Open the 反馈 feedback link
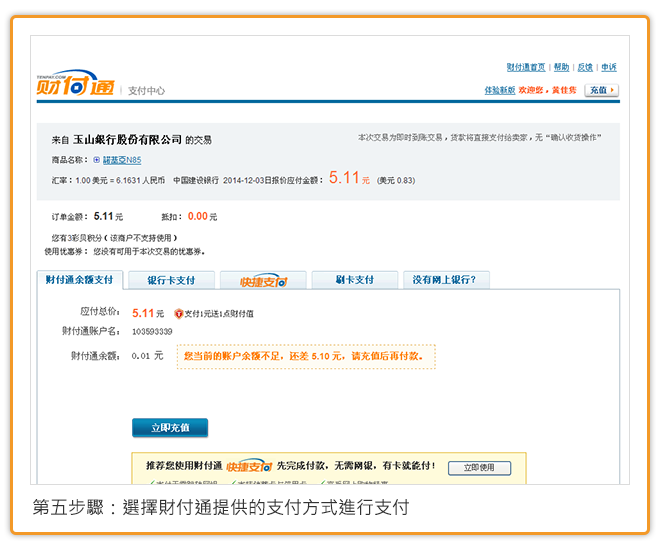The width and height of the screenshot is (660, 550). pos(585,67)
